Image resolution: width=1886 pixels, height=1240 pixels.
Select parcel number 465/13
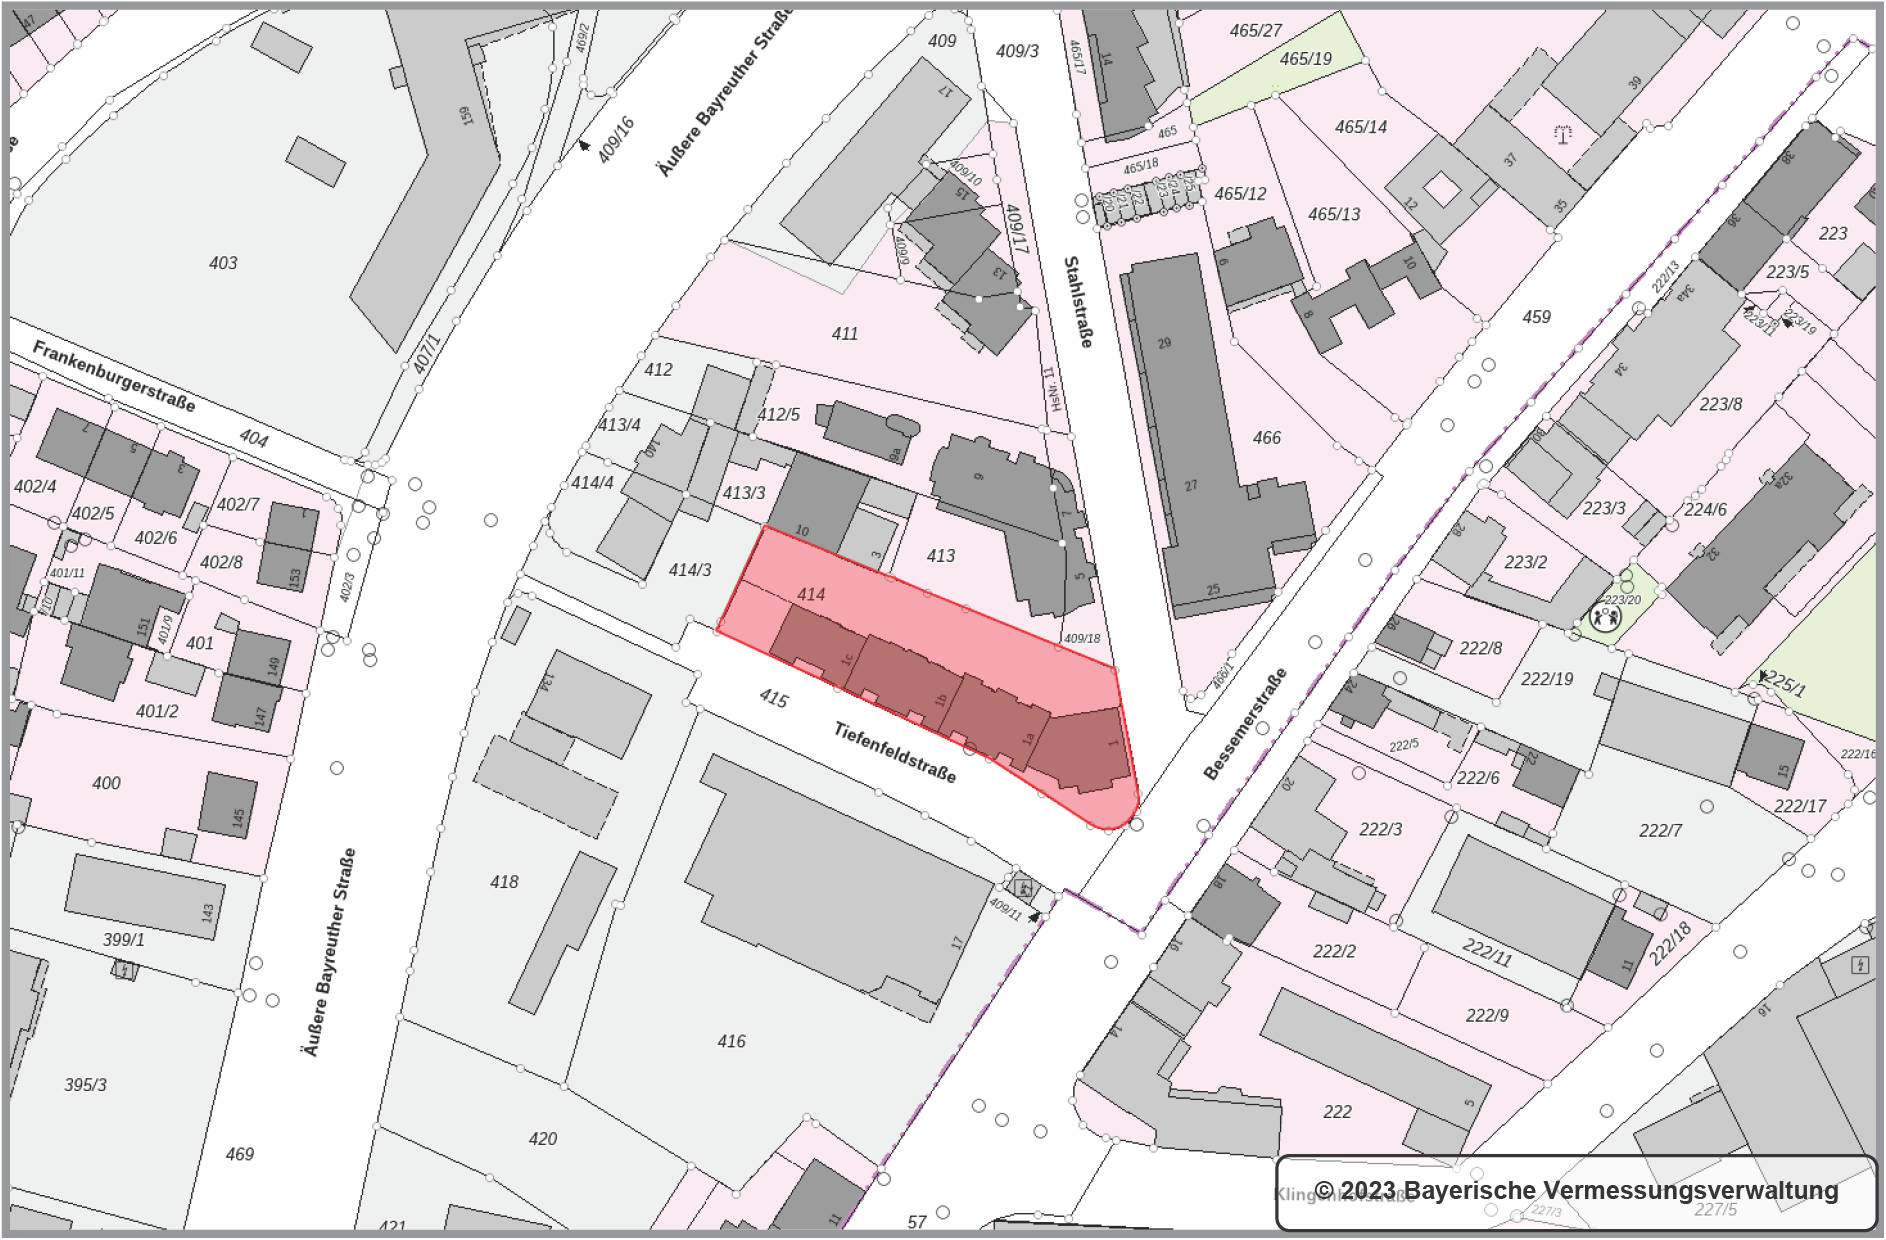(1334, 213)
